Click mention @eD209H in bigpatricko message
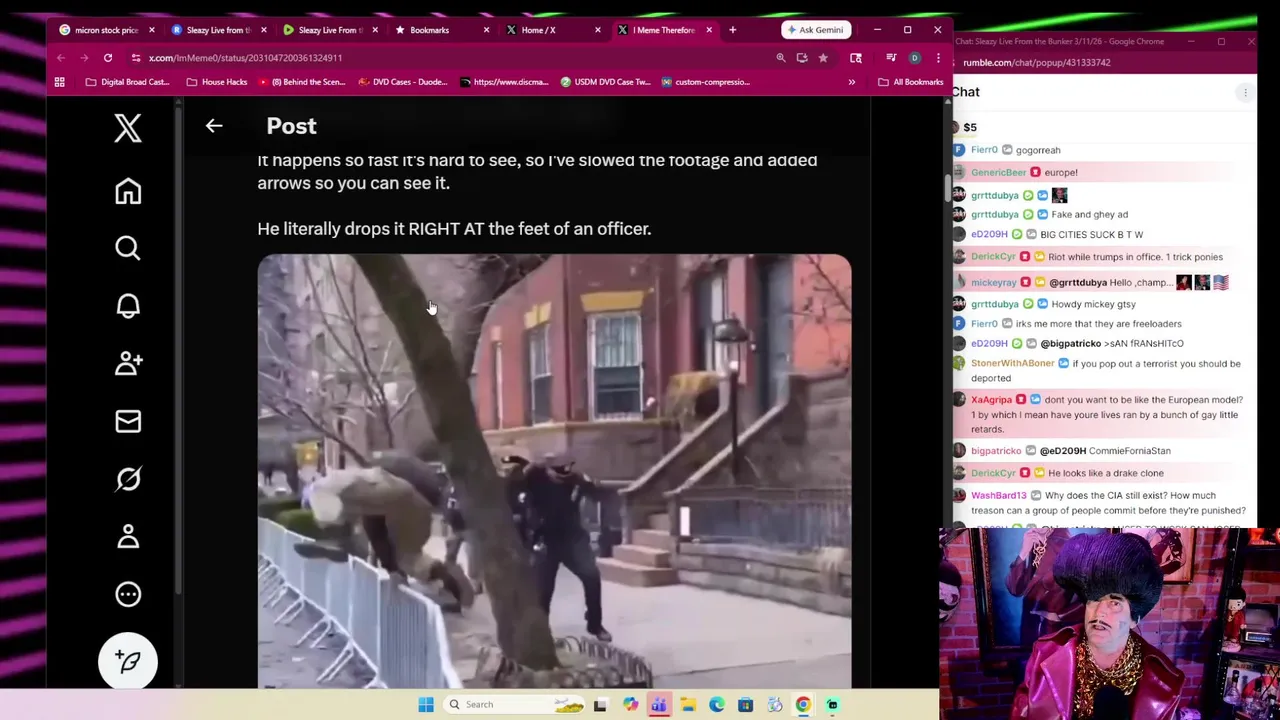 [1063, 451]
